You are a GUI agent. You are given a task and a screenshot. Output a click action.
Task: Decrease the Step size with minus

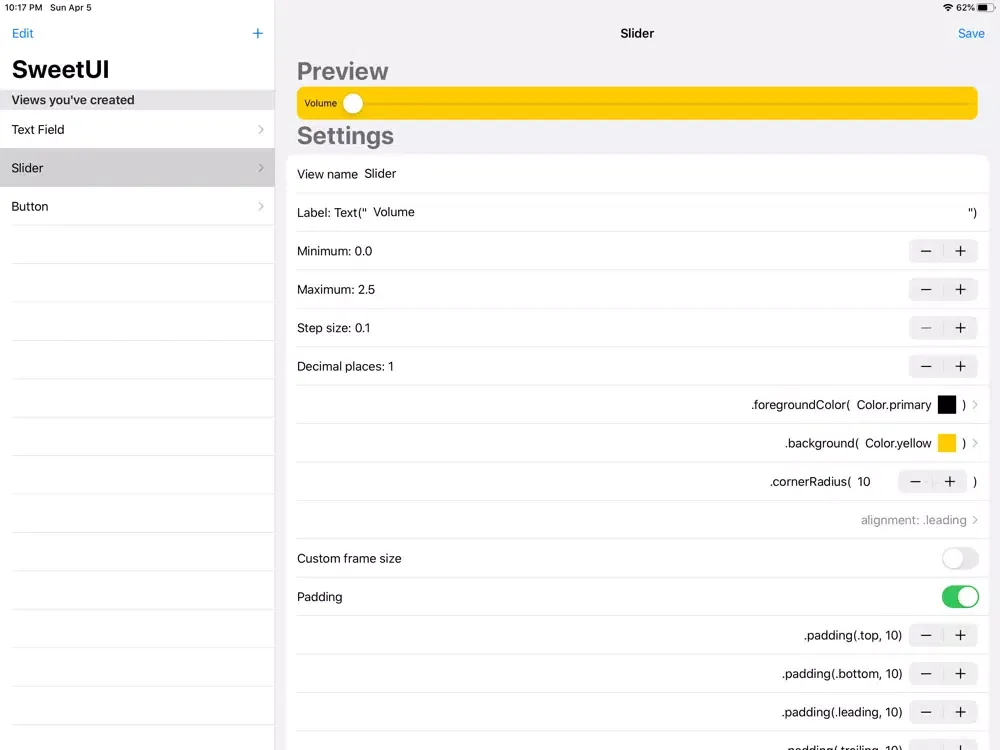click(x=926, y=328)
